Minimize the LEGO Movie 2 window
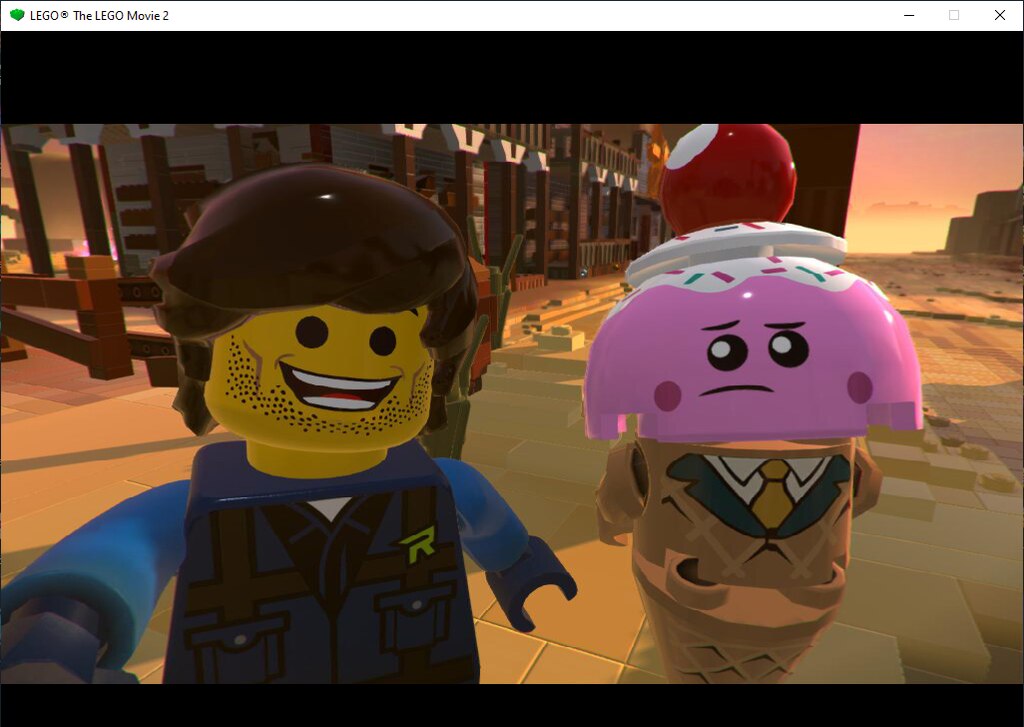Screen dimensions: 1024x727 coord(909,15)
